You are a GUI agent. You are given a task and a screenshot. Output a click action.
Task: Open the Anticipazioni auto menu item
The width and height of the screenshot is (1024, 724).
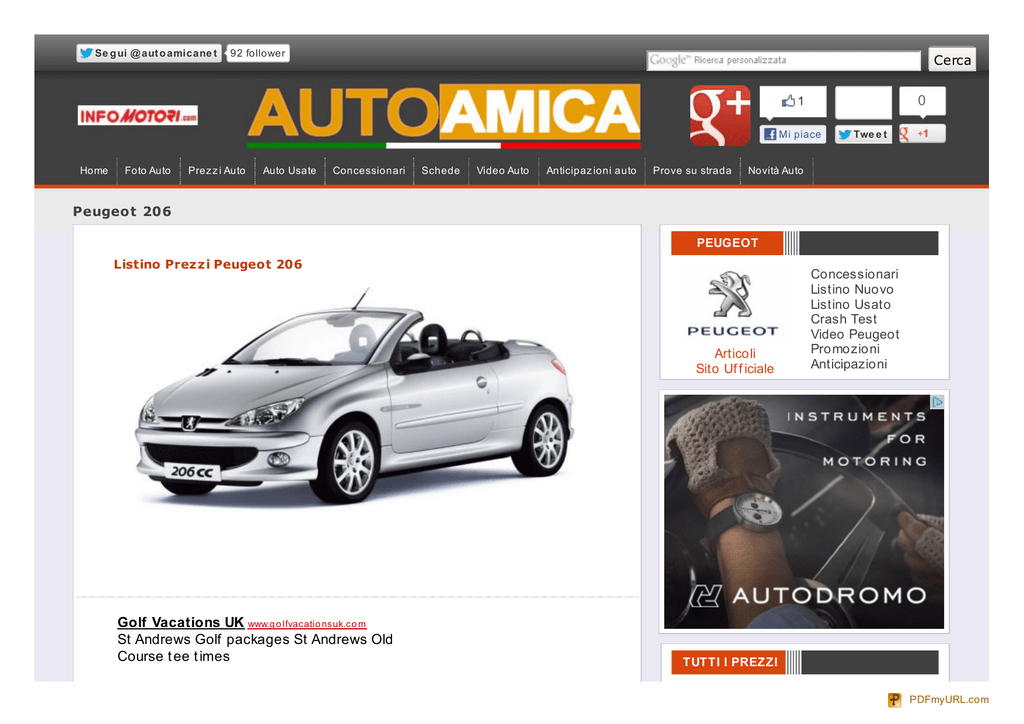coord(591,170)
